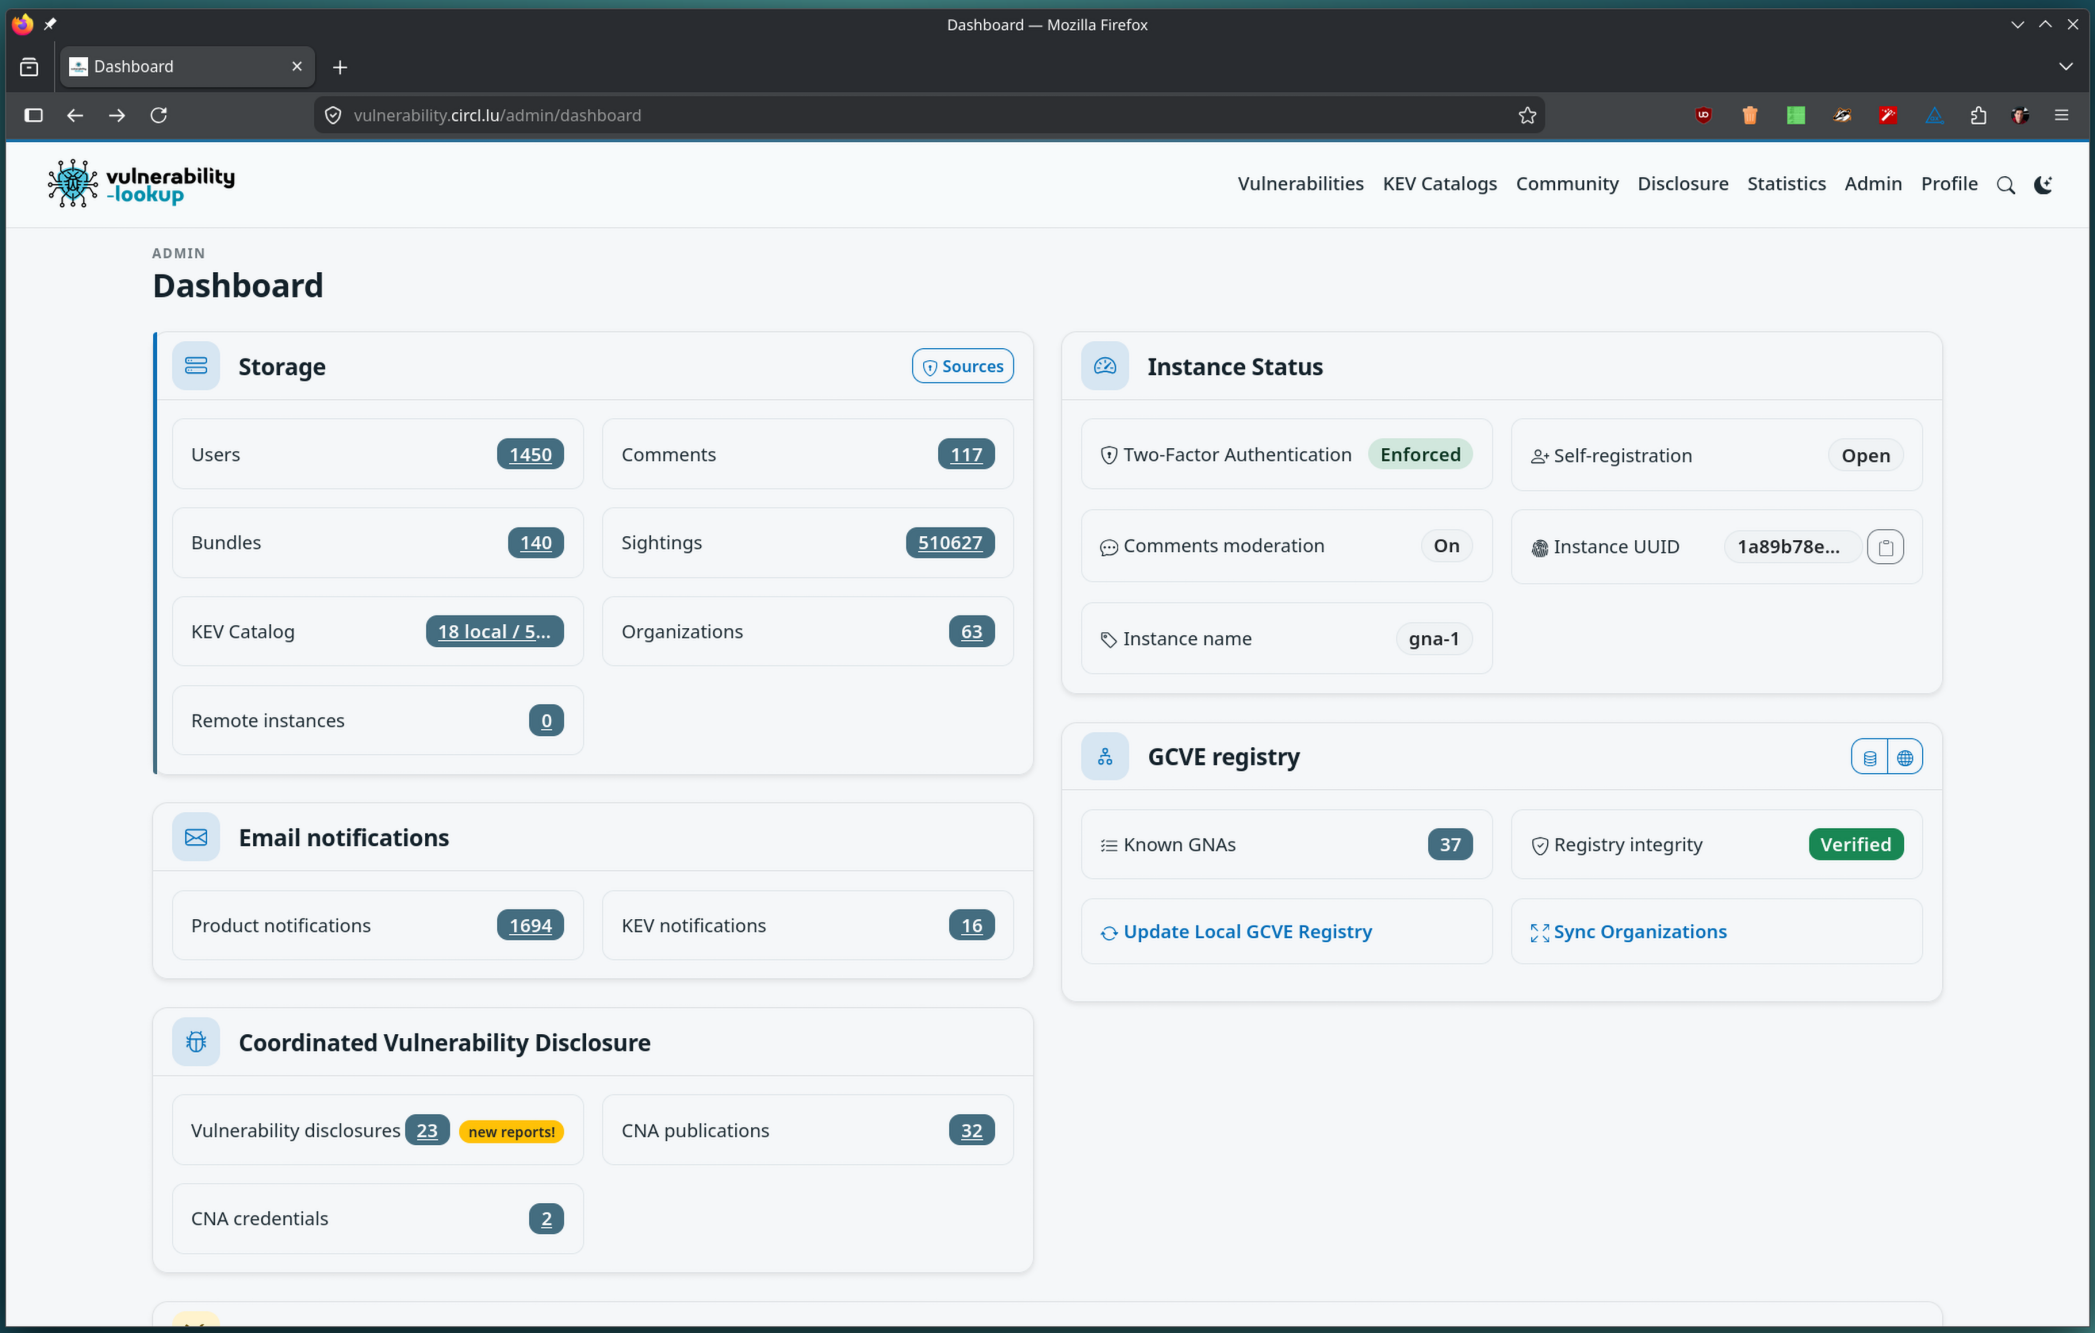This screenshot has width=2095, height=1333.
Task: Open a new browser tab
Action: click(340, 67)
